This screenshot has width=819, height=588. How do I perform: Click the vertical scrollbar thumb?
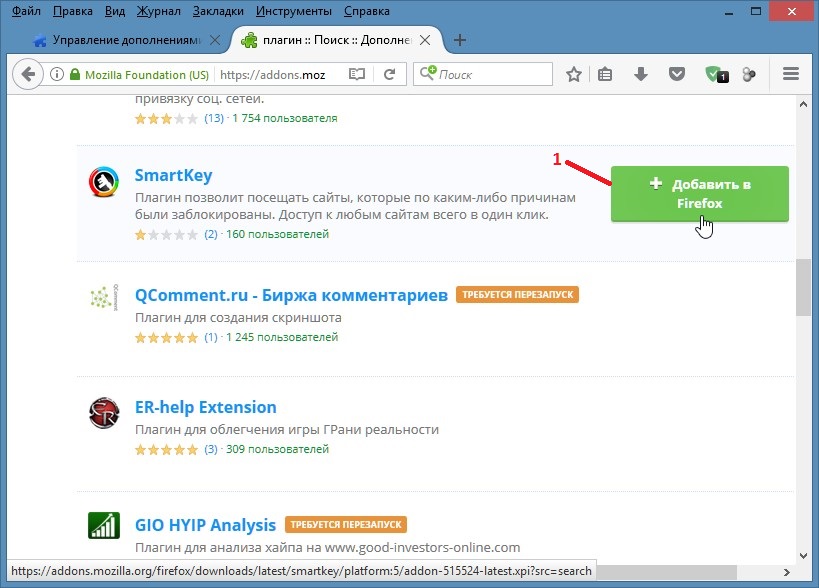[803, 287]
